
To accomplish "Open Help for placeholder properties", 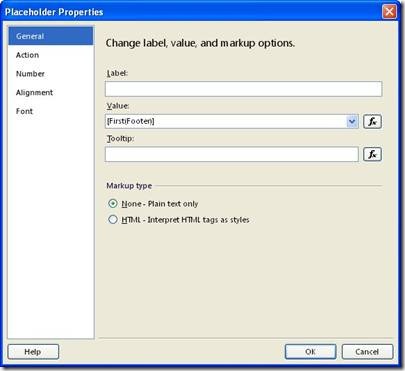I will pos(33,352).
